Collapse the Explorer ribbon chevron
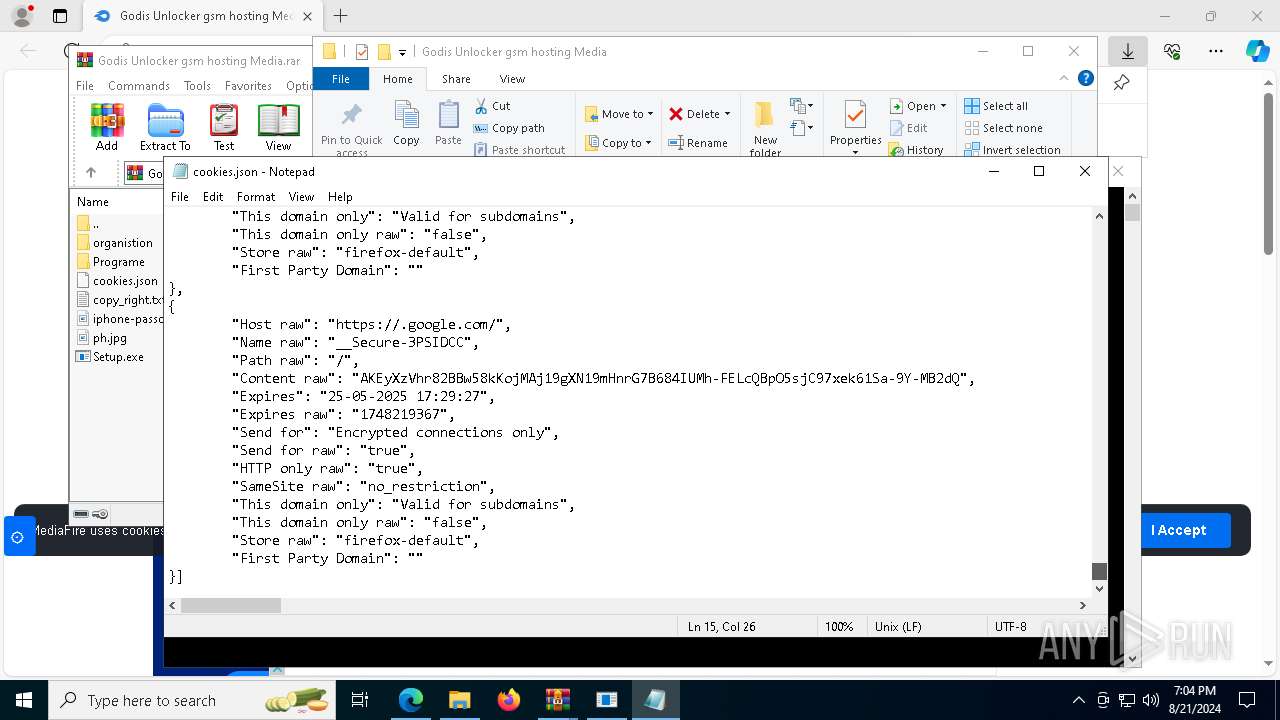Viewport: 1280px width, 720px height. [x=1064, y=78]
